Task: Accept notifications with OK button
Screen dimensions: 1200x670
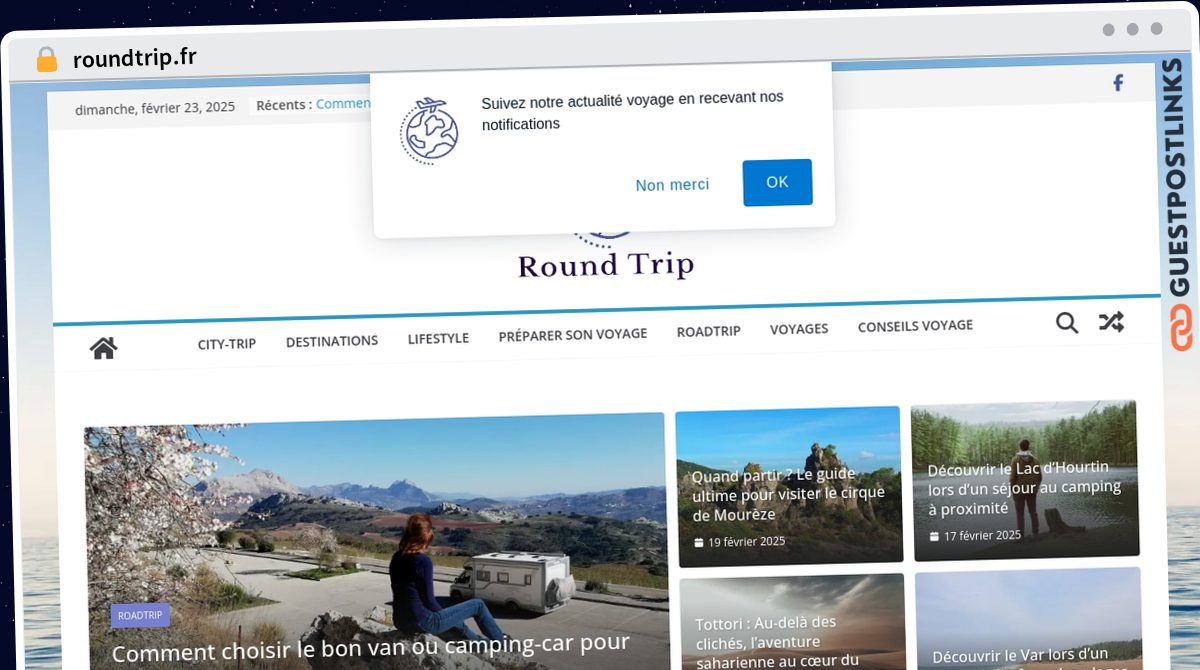Action: coord(777,182)
